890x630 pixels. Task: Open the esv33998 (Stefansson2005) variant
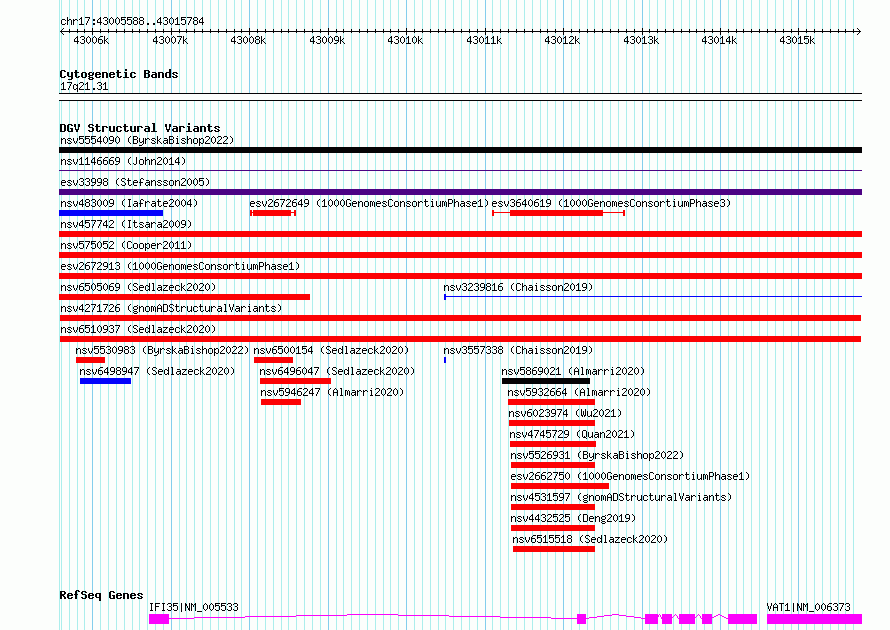pyautogui.click(x=135, y=182)
